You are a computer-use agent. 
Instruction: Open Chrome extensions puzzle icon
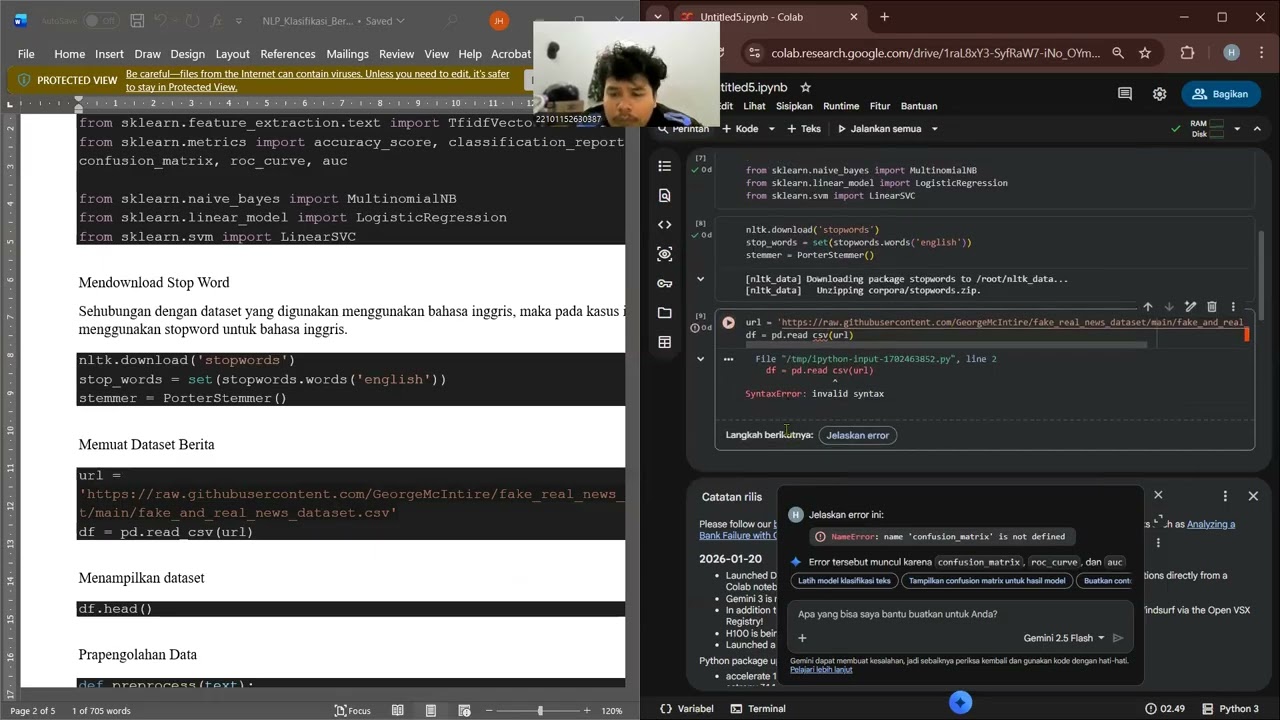tap(1187, 53)
